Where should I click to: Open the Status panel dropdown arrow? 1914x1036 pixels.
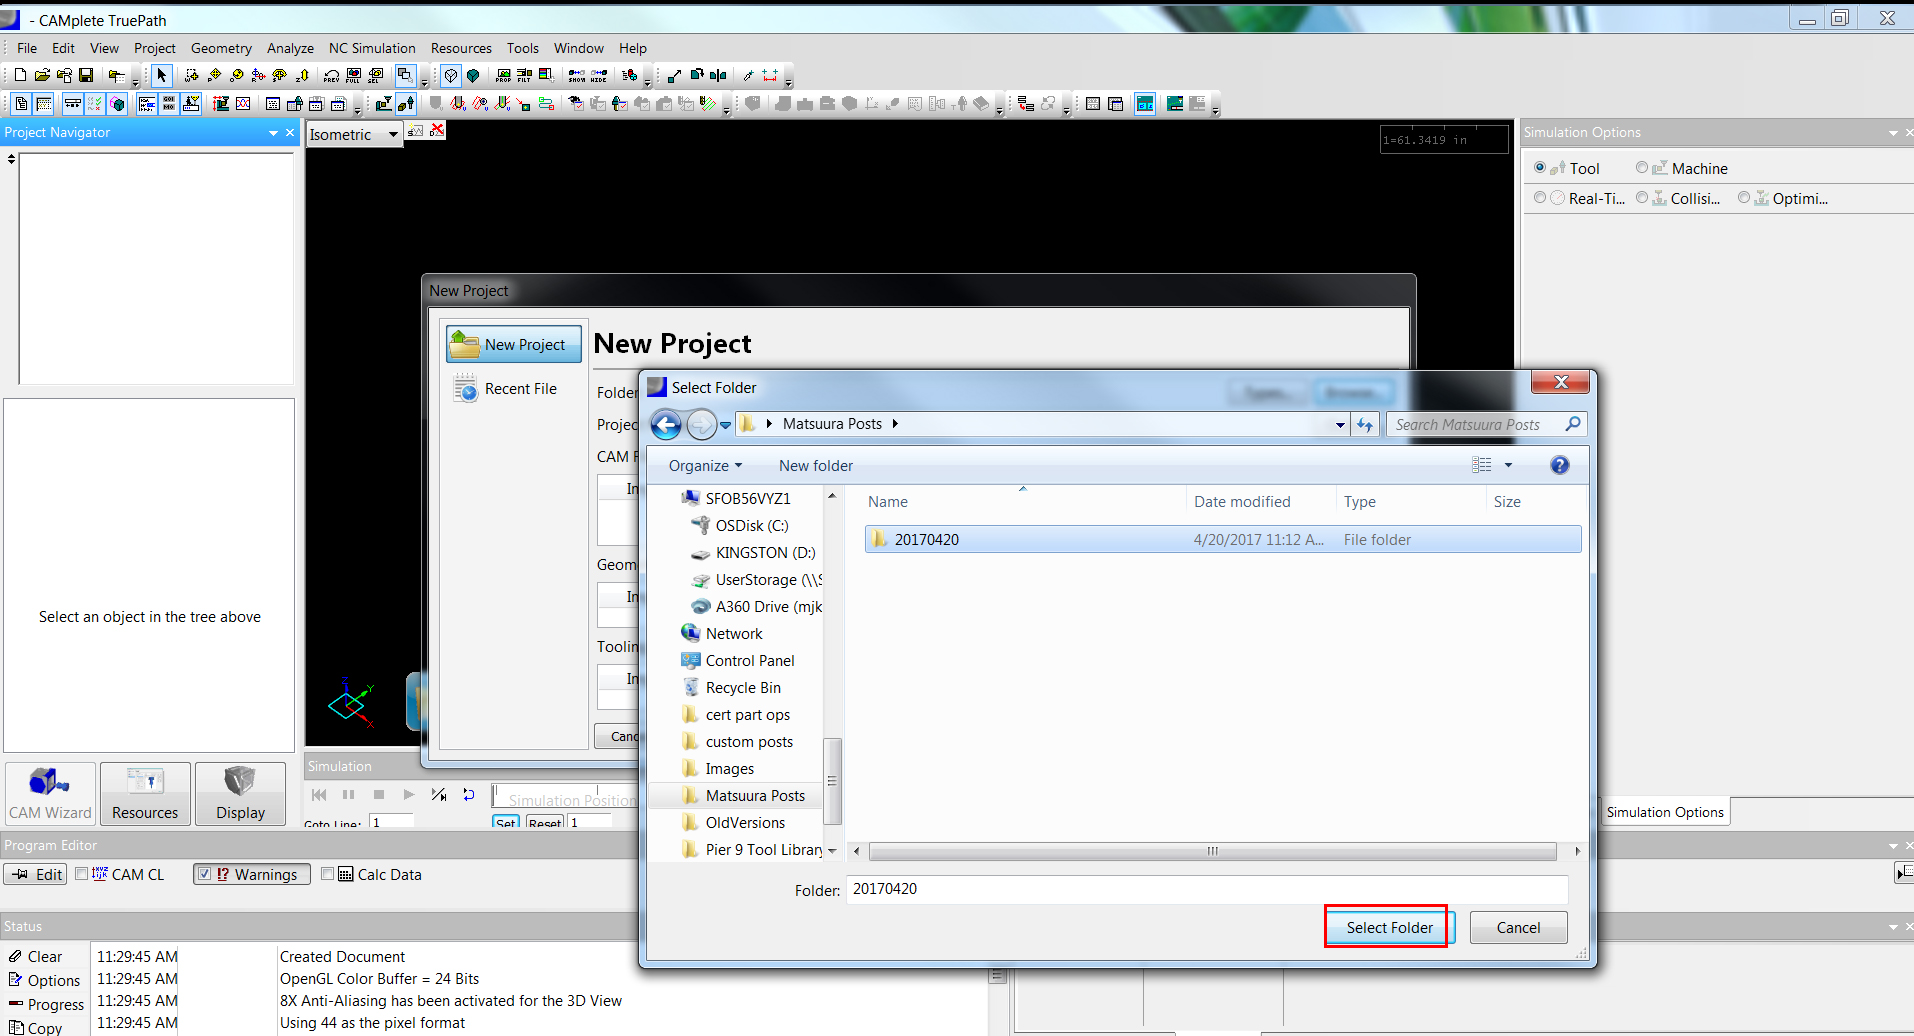pyautogui.click(x=1893, y=927)
